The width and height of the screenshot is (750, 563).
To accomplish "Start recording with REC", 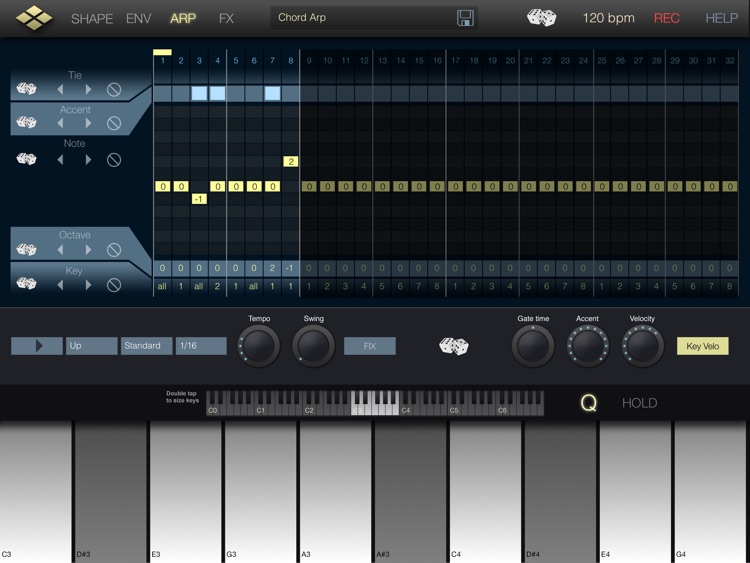I will (667, 18).
